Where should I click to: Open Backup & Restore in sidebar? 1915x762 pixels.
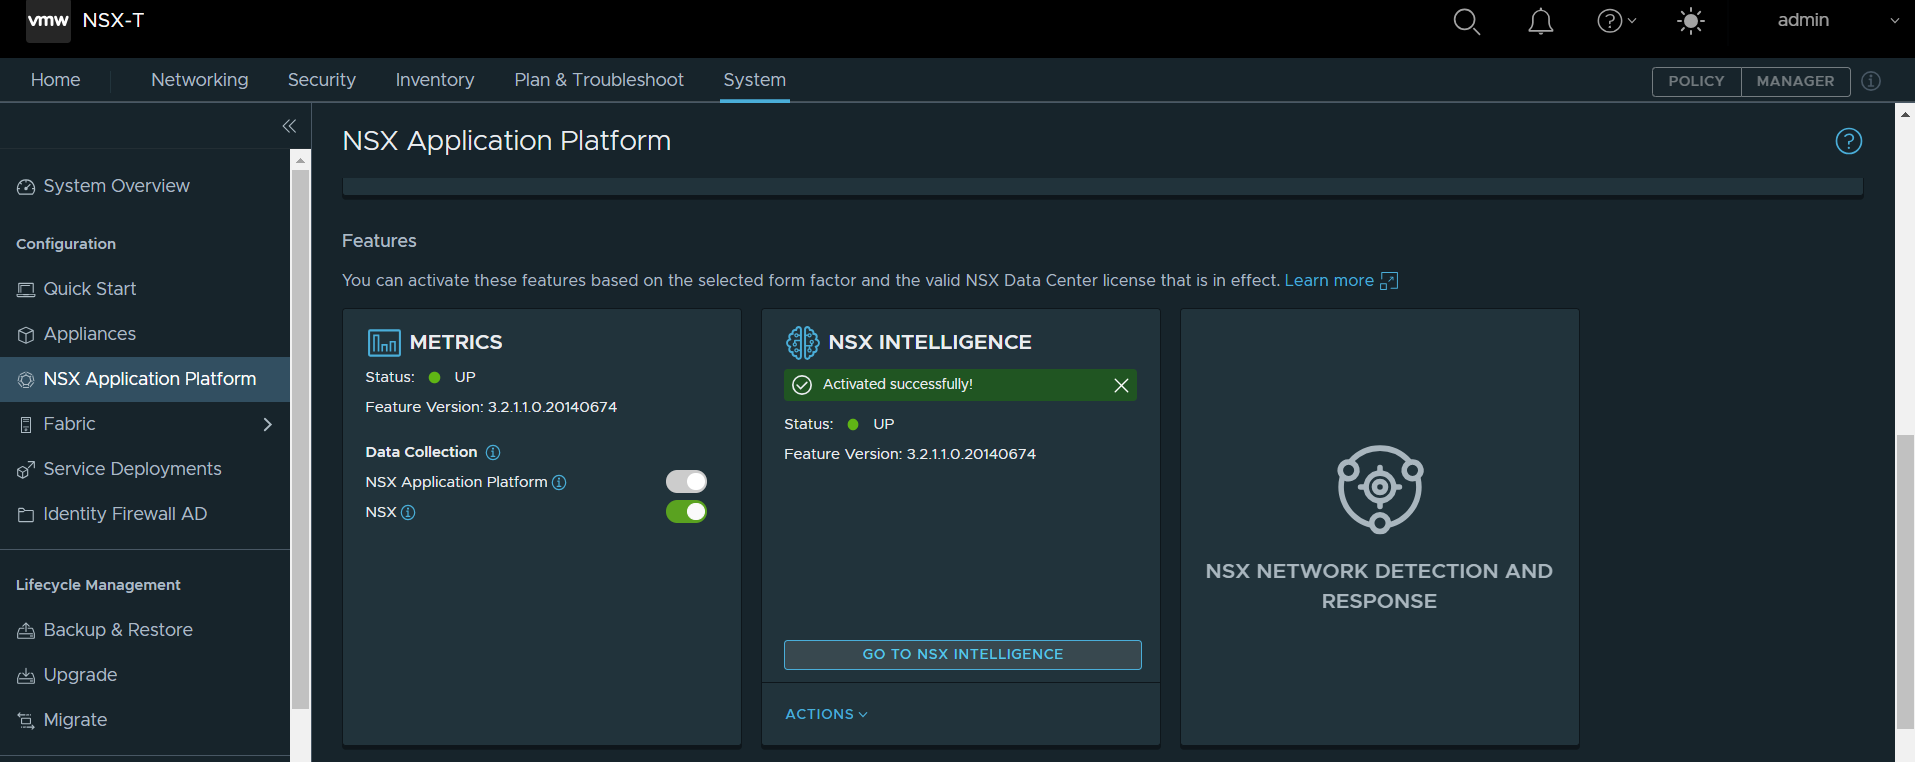tap(118, 630)
